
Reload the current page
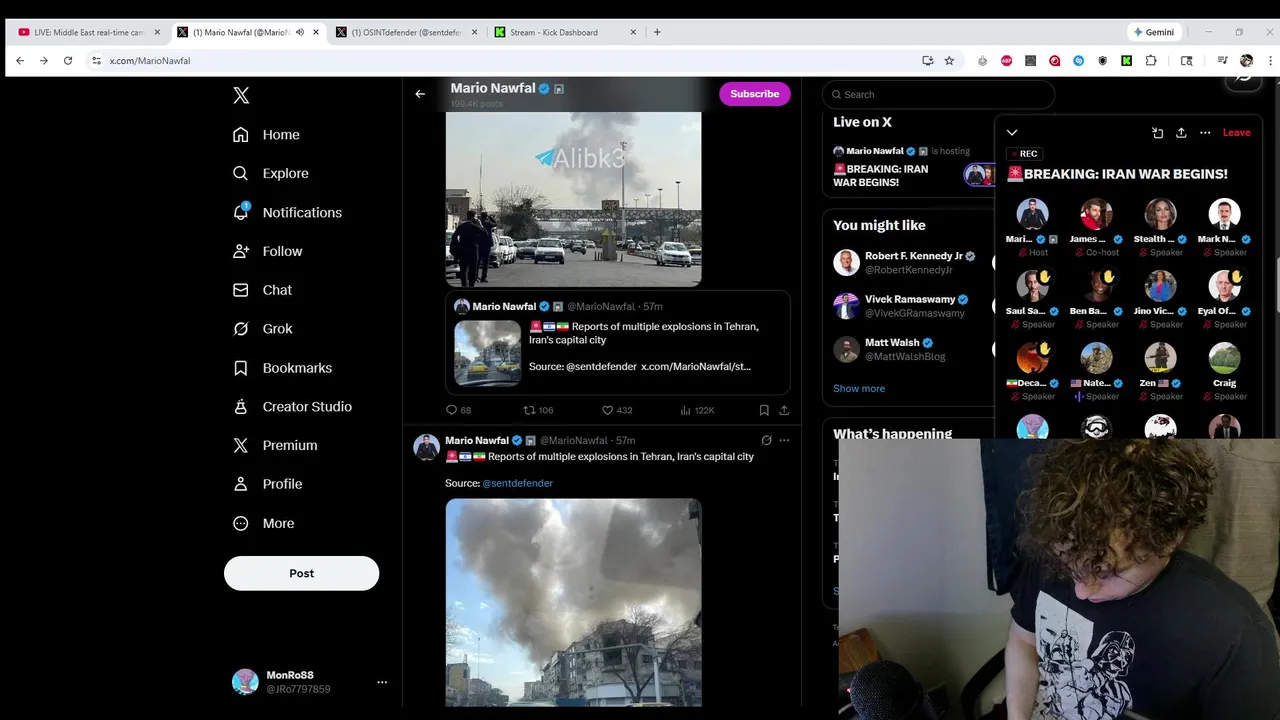[x=68, y=61]
